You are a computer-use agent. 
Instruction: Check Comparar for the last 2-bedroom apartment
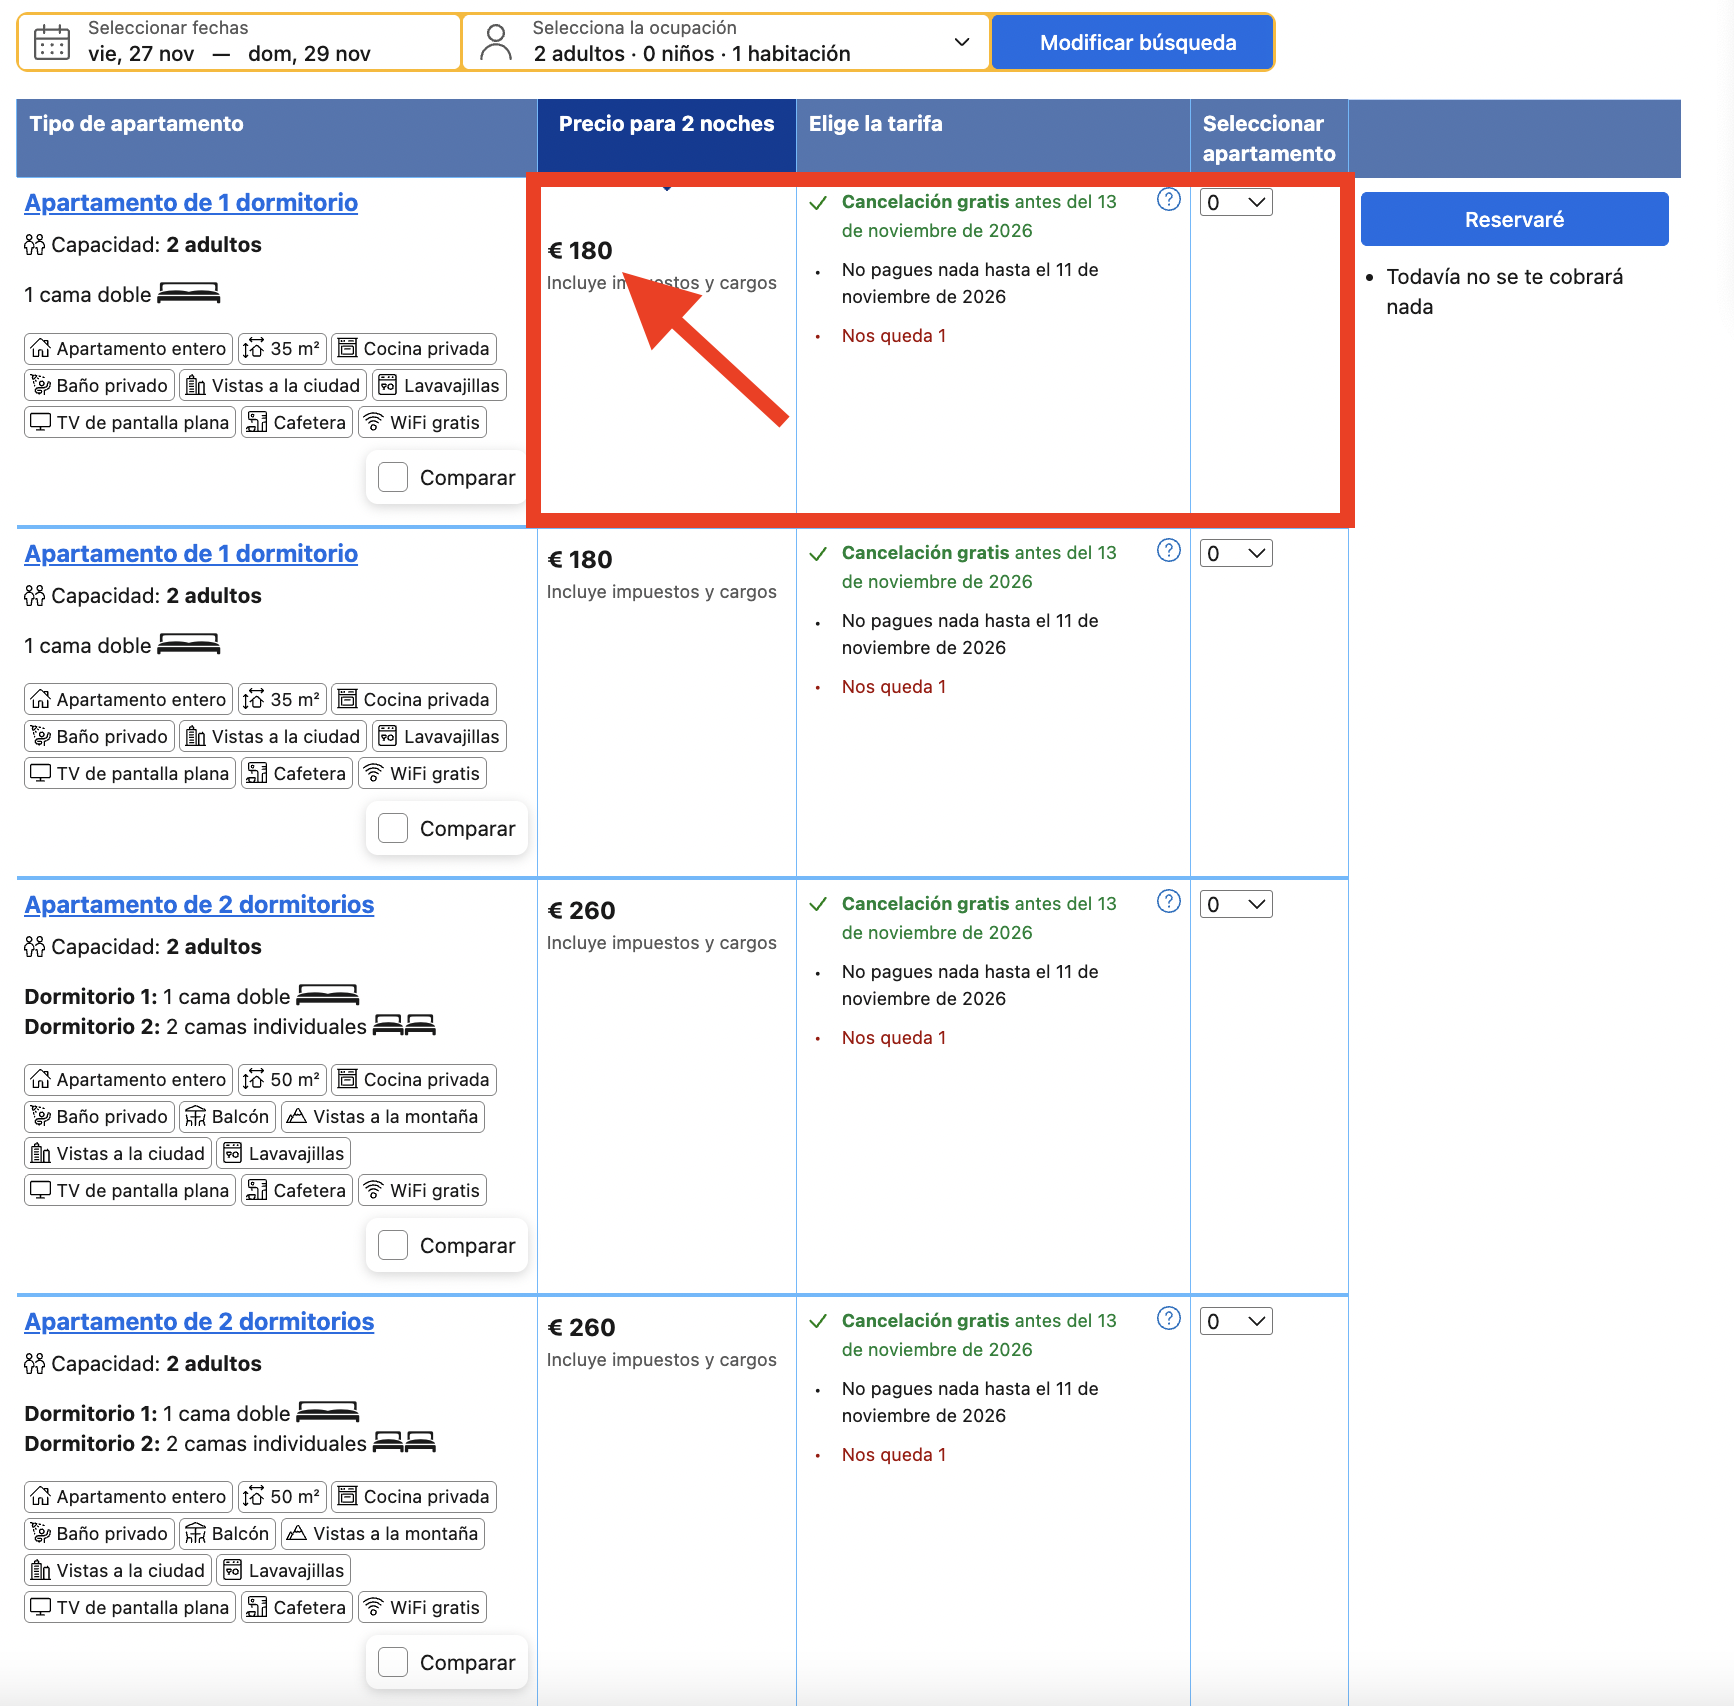click(393, 1662)
